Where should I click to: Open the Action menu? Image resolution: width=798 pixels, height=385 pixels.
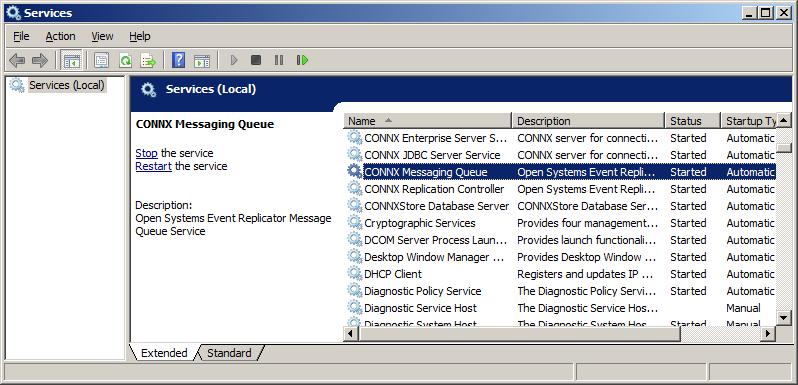click(x=60, y=36)
